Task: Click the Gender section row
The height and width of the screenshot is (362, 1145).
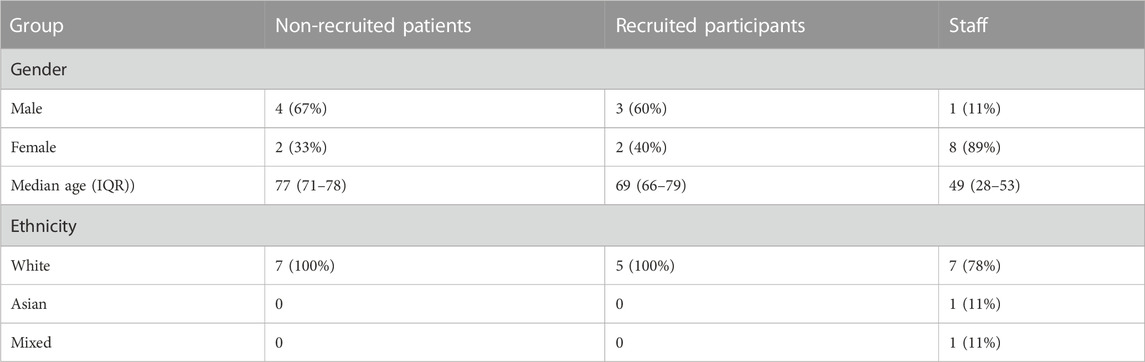Action: click(572, 70)
